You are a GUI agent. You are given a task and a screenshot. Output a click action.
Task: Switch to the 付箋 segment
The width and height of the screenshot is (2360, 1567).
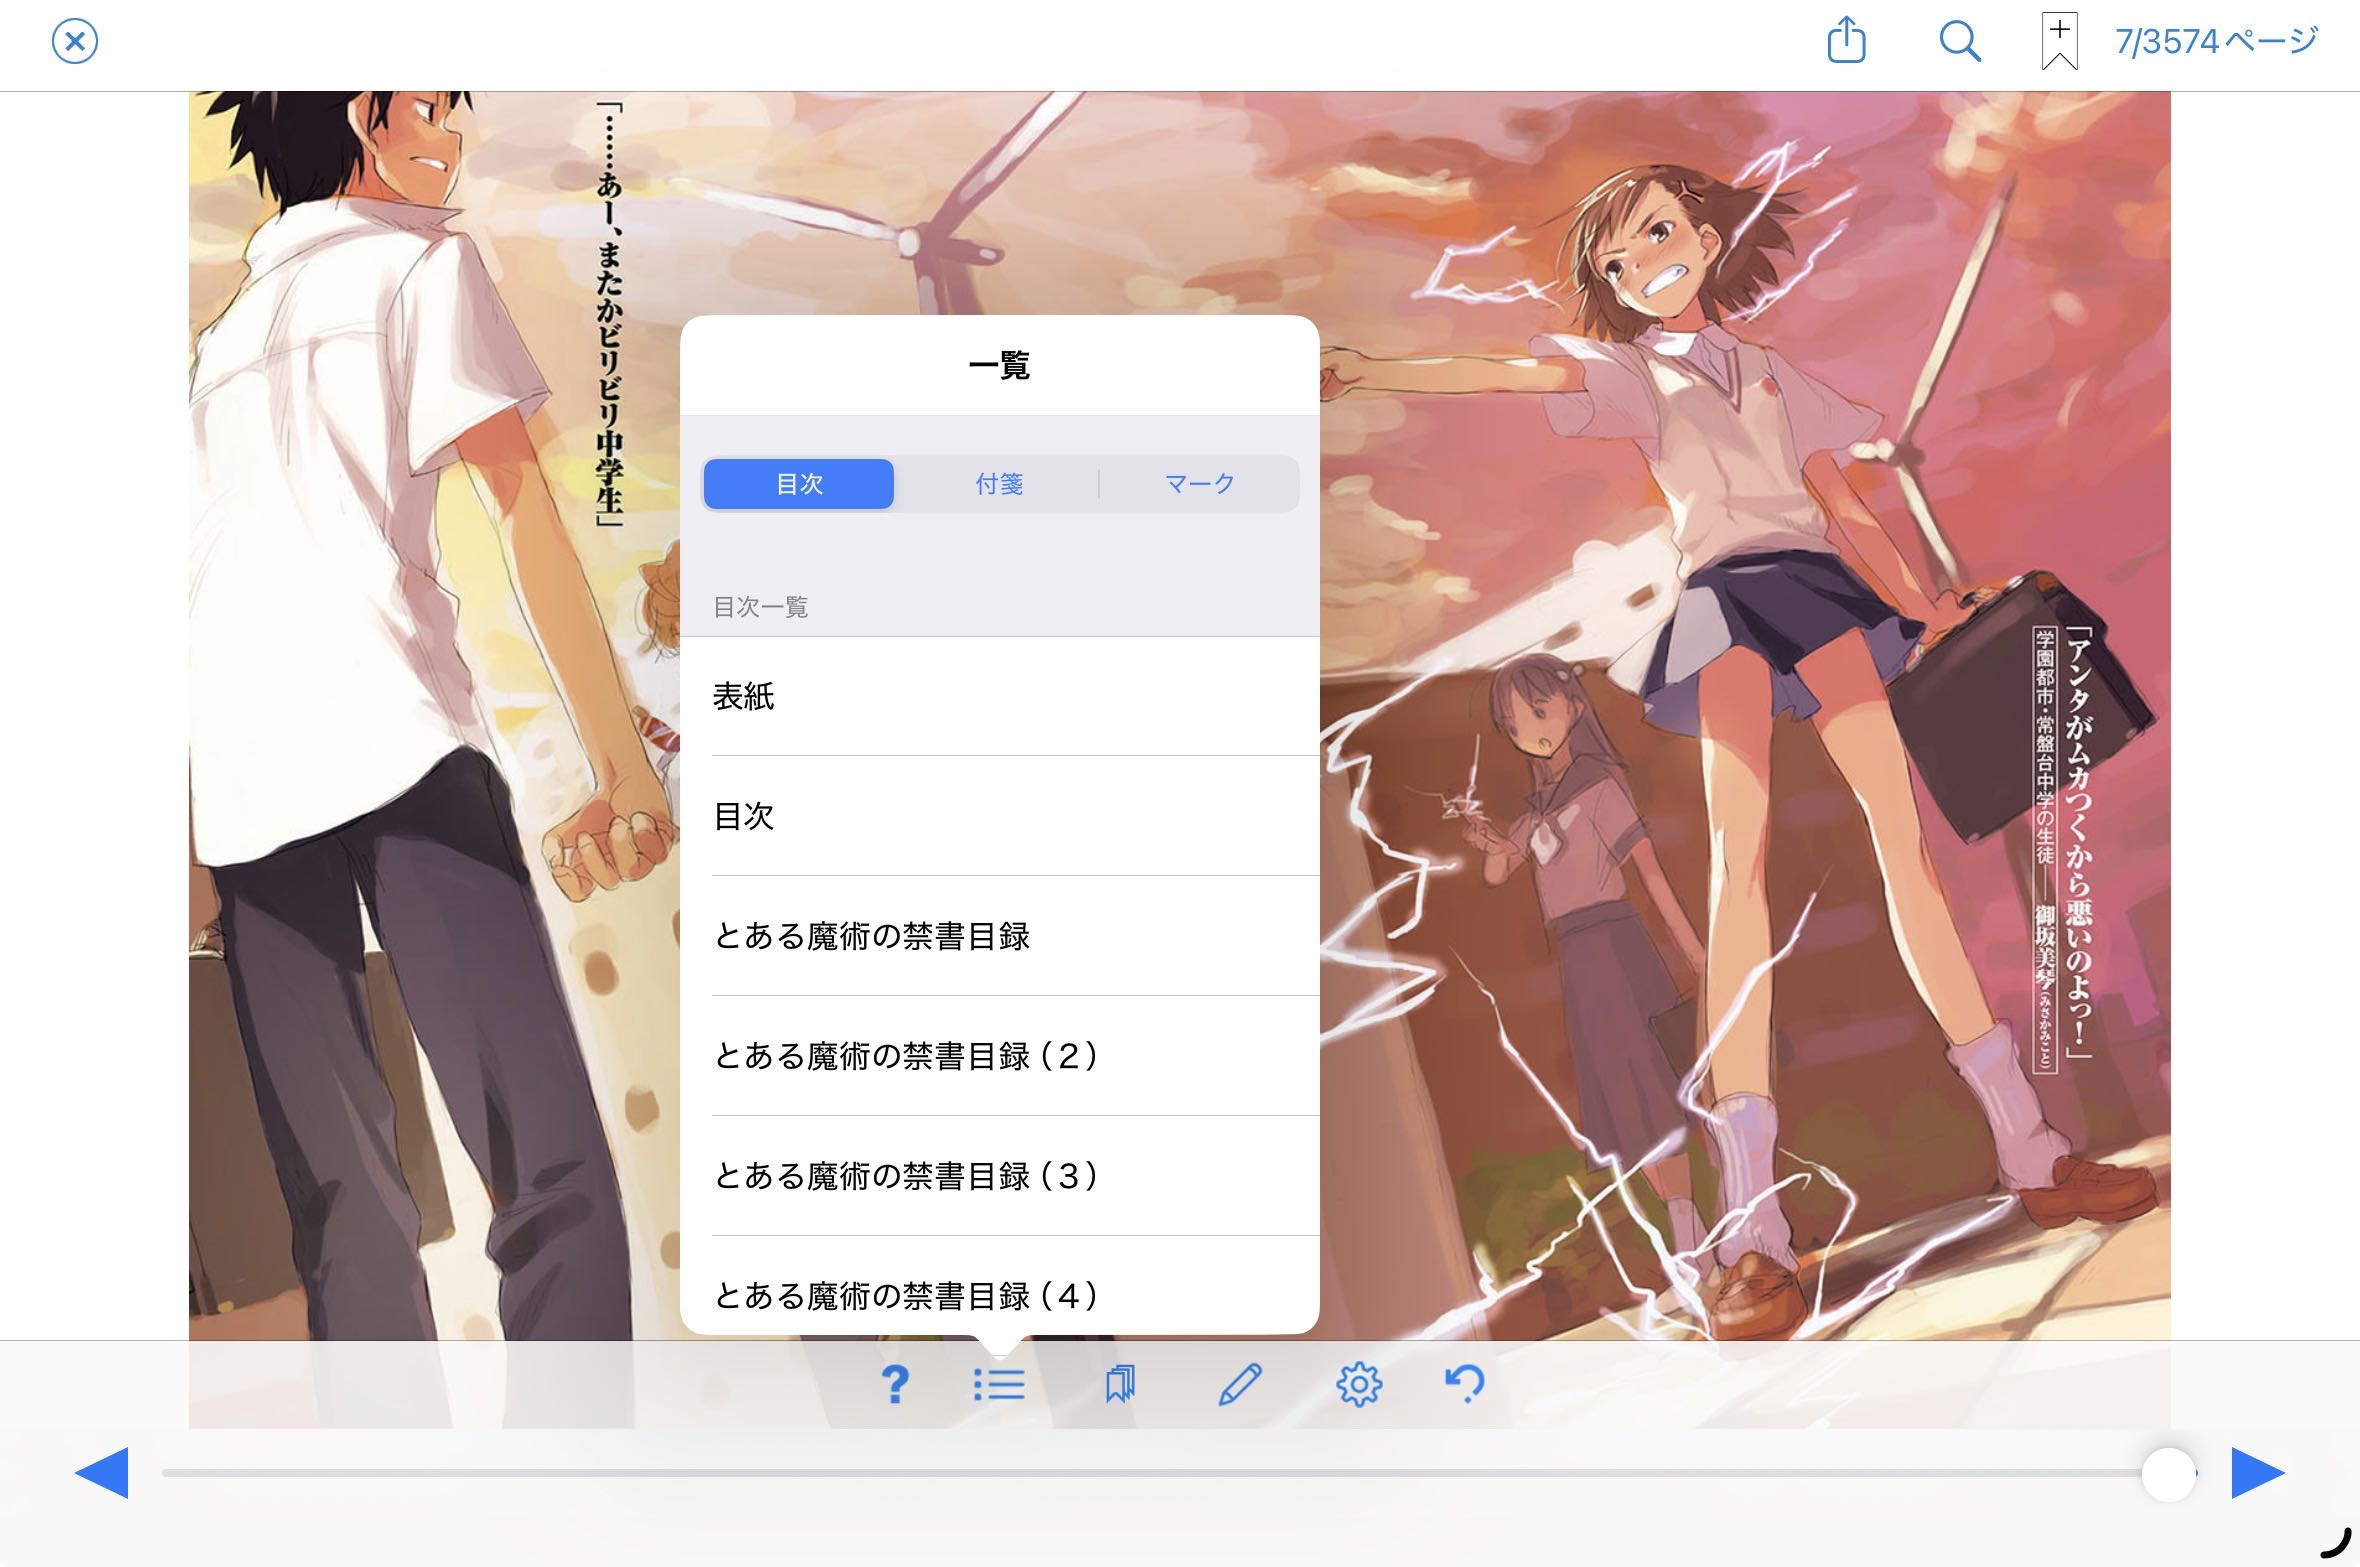point(999,484)
